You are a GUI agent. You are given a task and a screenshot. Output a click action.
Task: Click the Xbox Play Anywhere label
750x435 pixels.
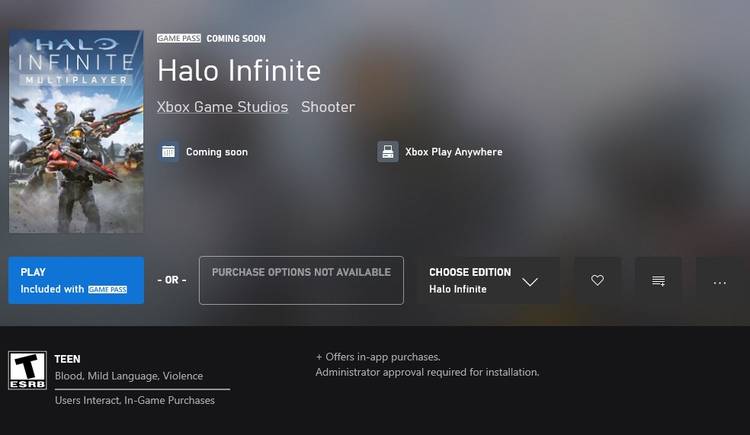(x=453, y=152)
